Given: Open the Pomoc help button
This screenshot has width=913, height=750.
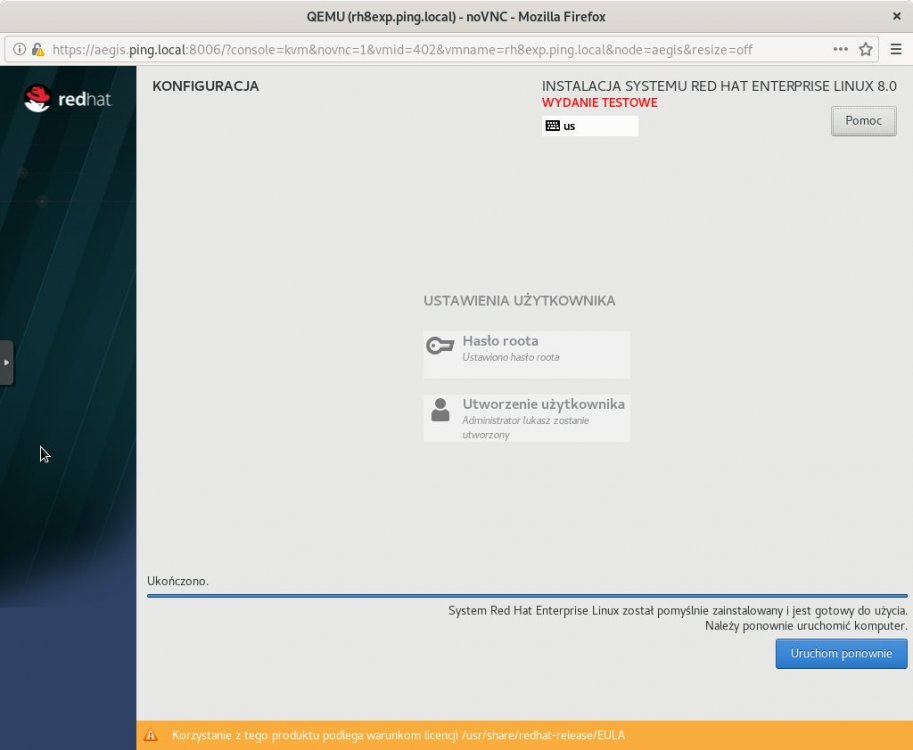Looking at the screenshot, I should point(864,121).
